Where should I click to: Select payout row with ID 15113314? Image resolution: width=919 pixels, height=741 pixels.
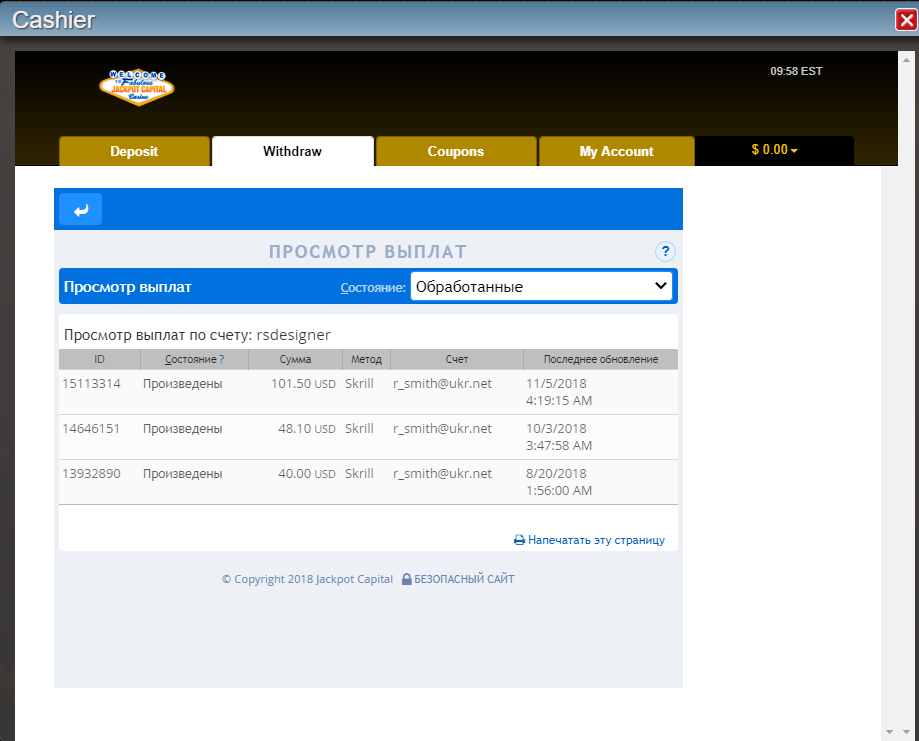click(x=92, y=383)
